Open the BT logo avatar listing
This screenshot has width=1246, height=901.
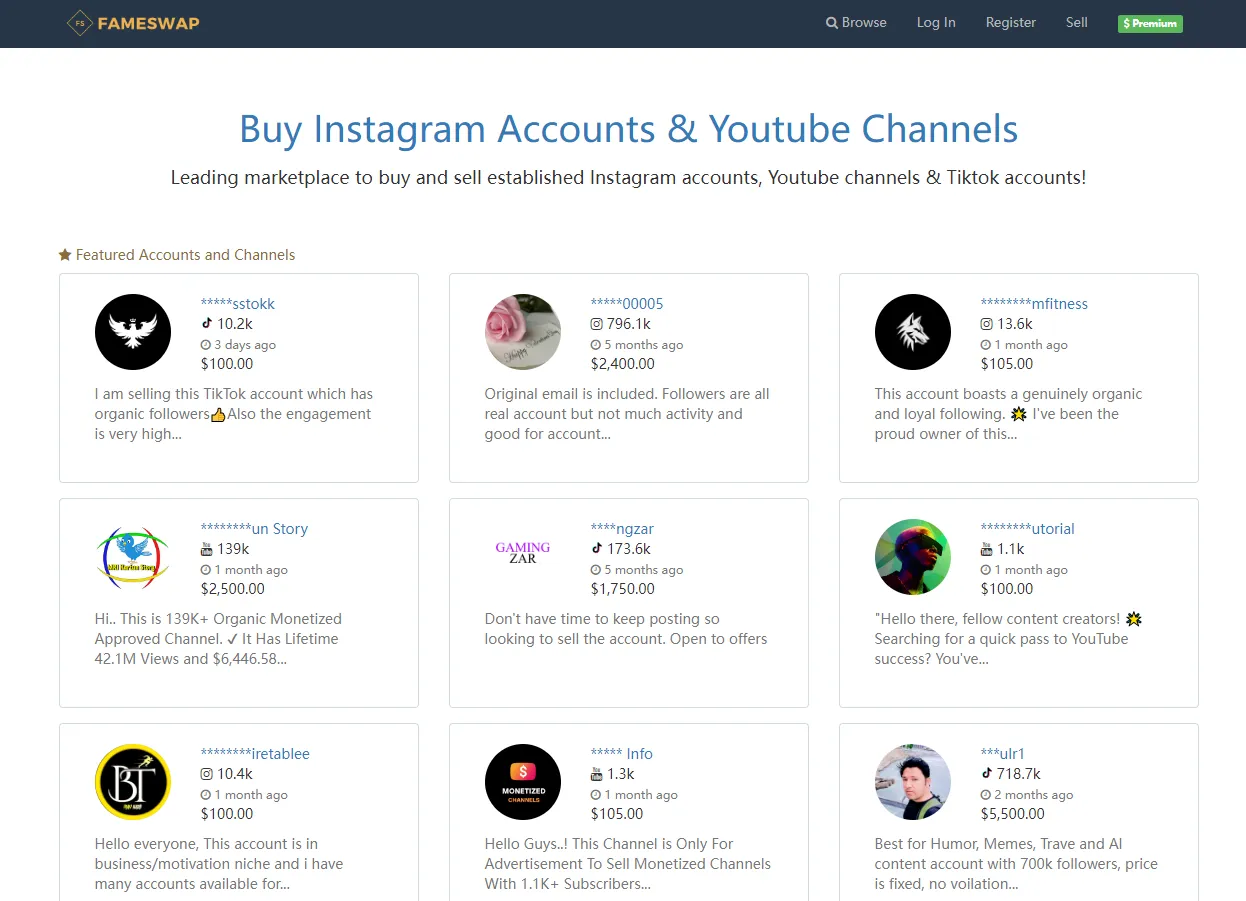[x=133, y=782]
